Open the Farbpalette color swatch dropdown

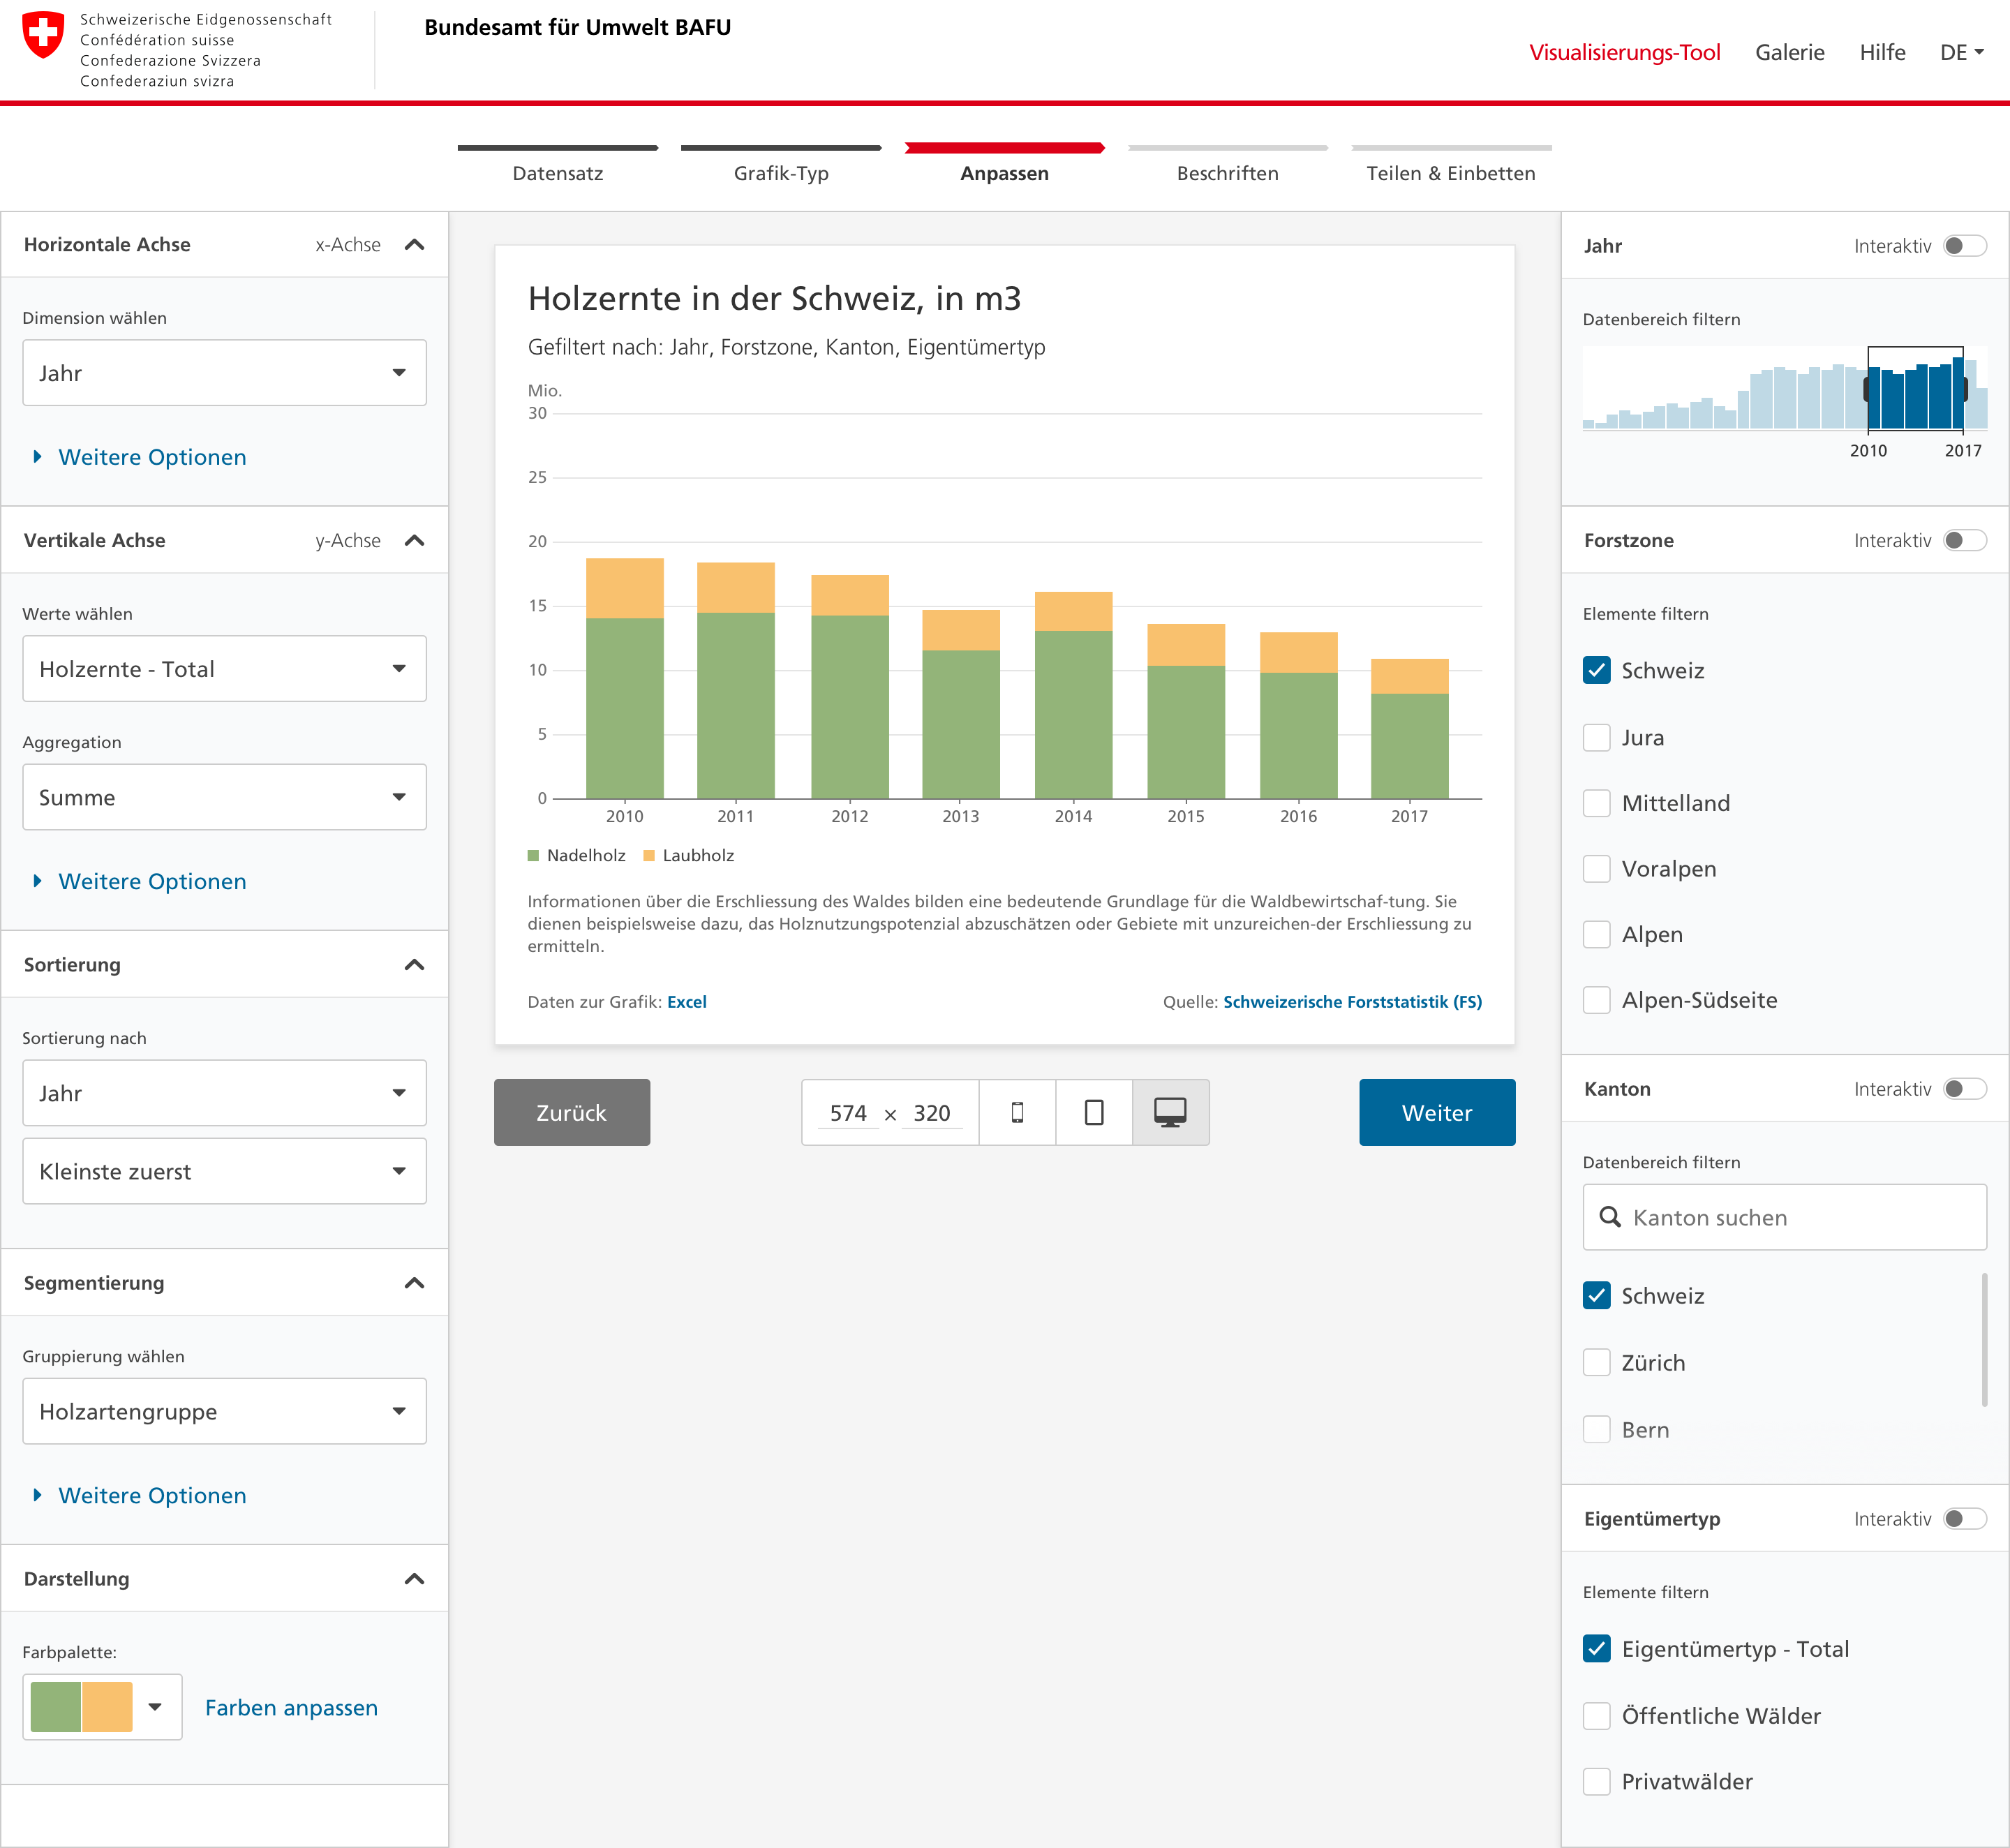coord(102,1706)
